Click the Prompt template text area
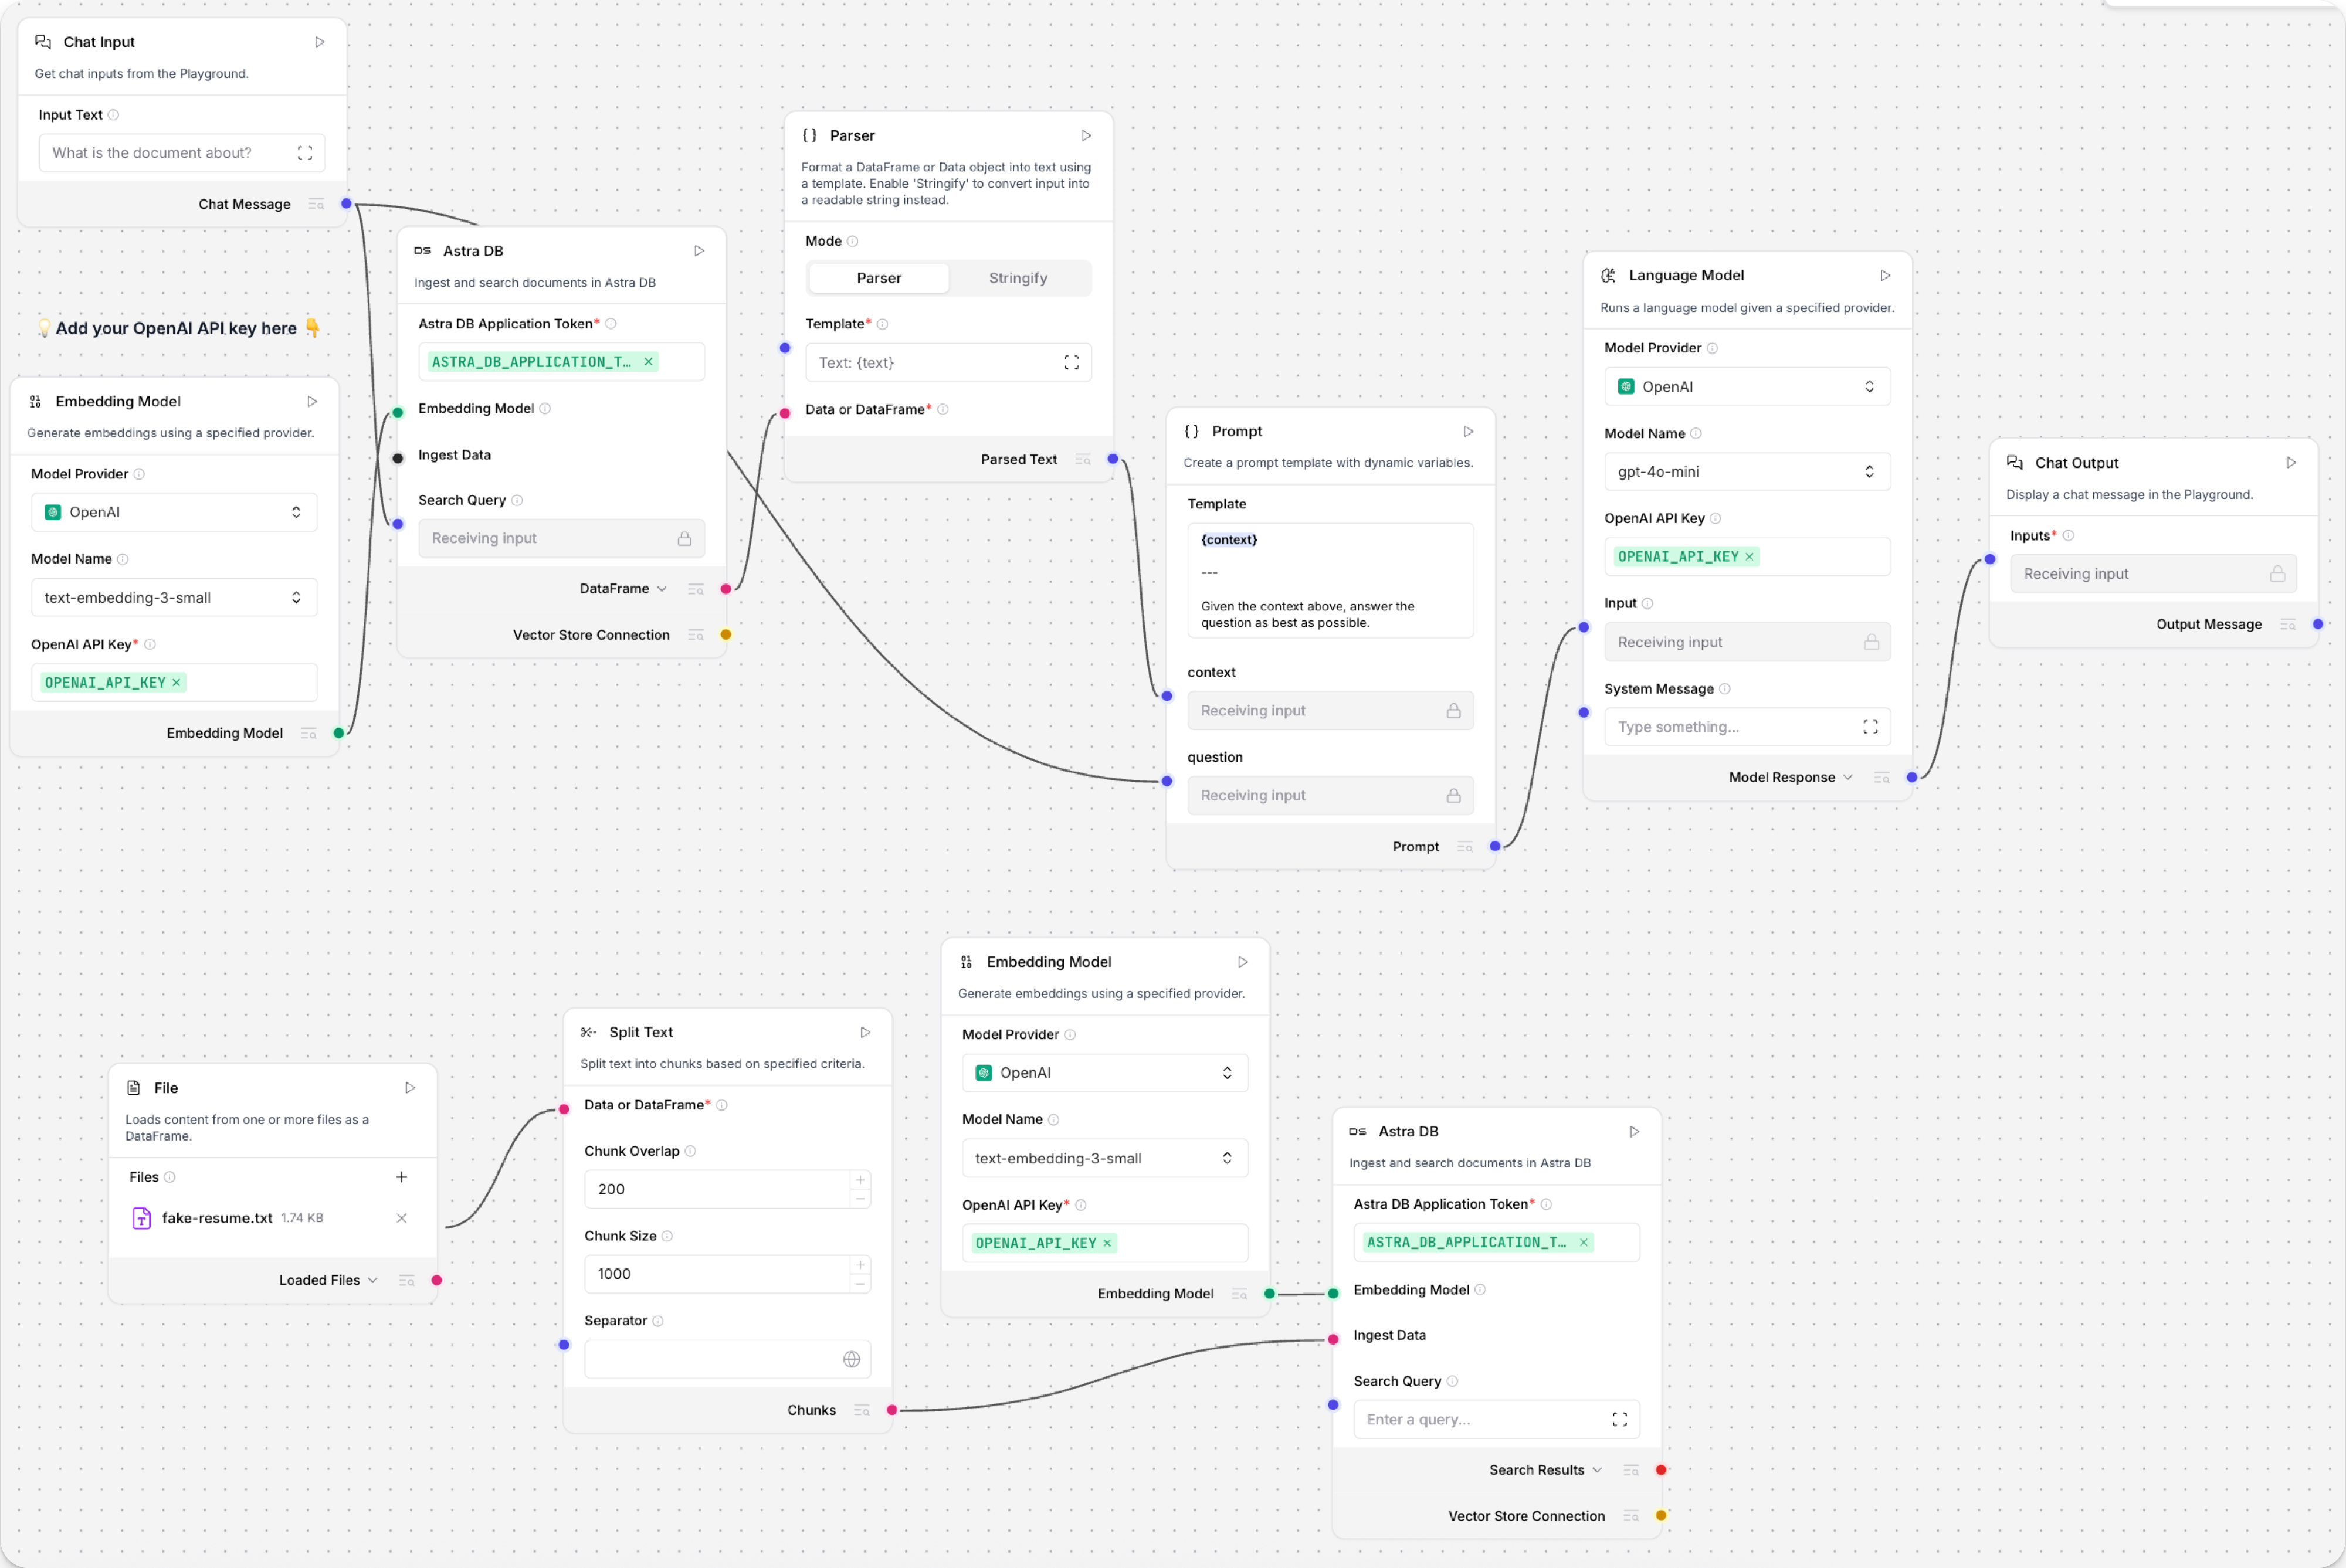Image resolution: width=2346 pixels, height=1568 pixels. point(1330,581)
